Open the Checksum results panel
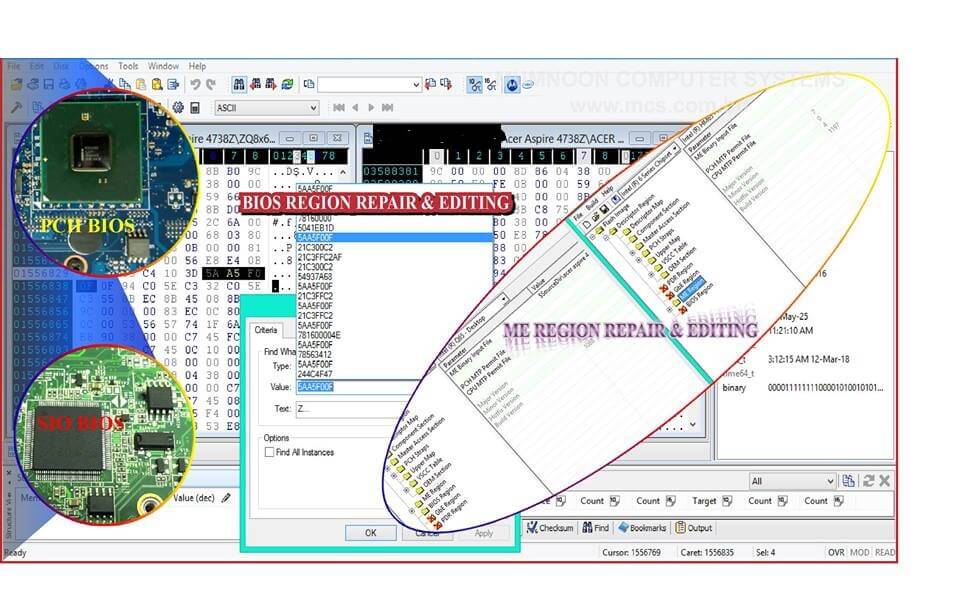The image size is (960, 607). (x=550, y=527)
